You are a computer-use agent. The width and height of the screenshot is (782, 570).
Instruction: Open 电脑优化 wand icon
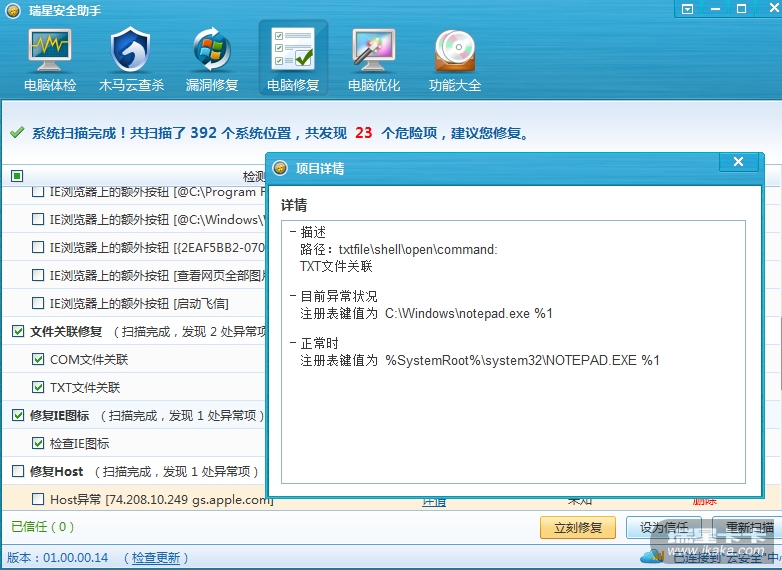click(374, 50)
